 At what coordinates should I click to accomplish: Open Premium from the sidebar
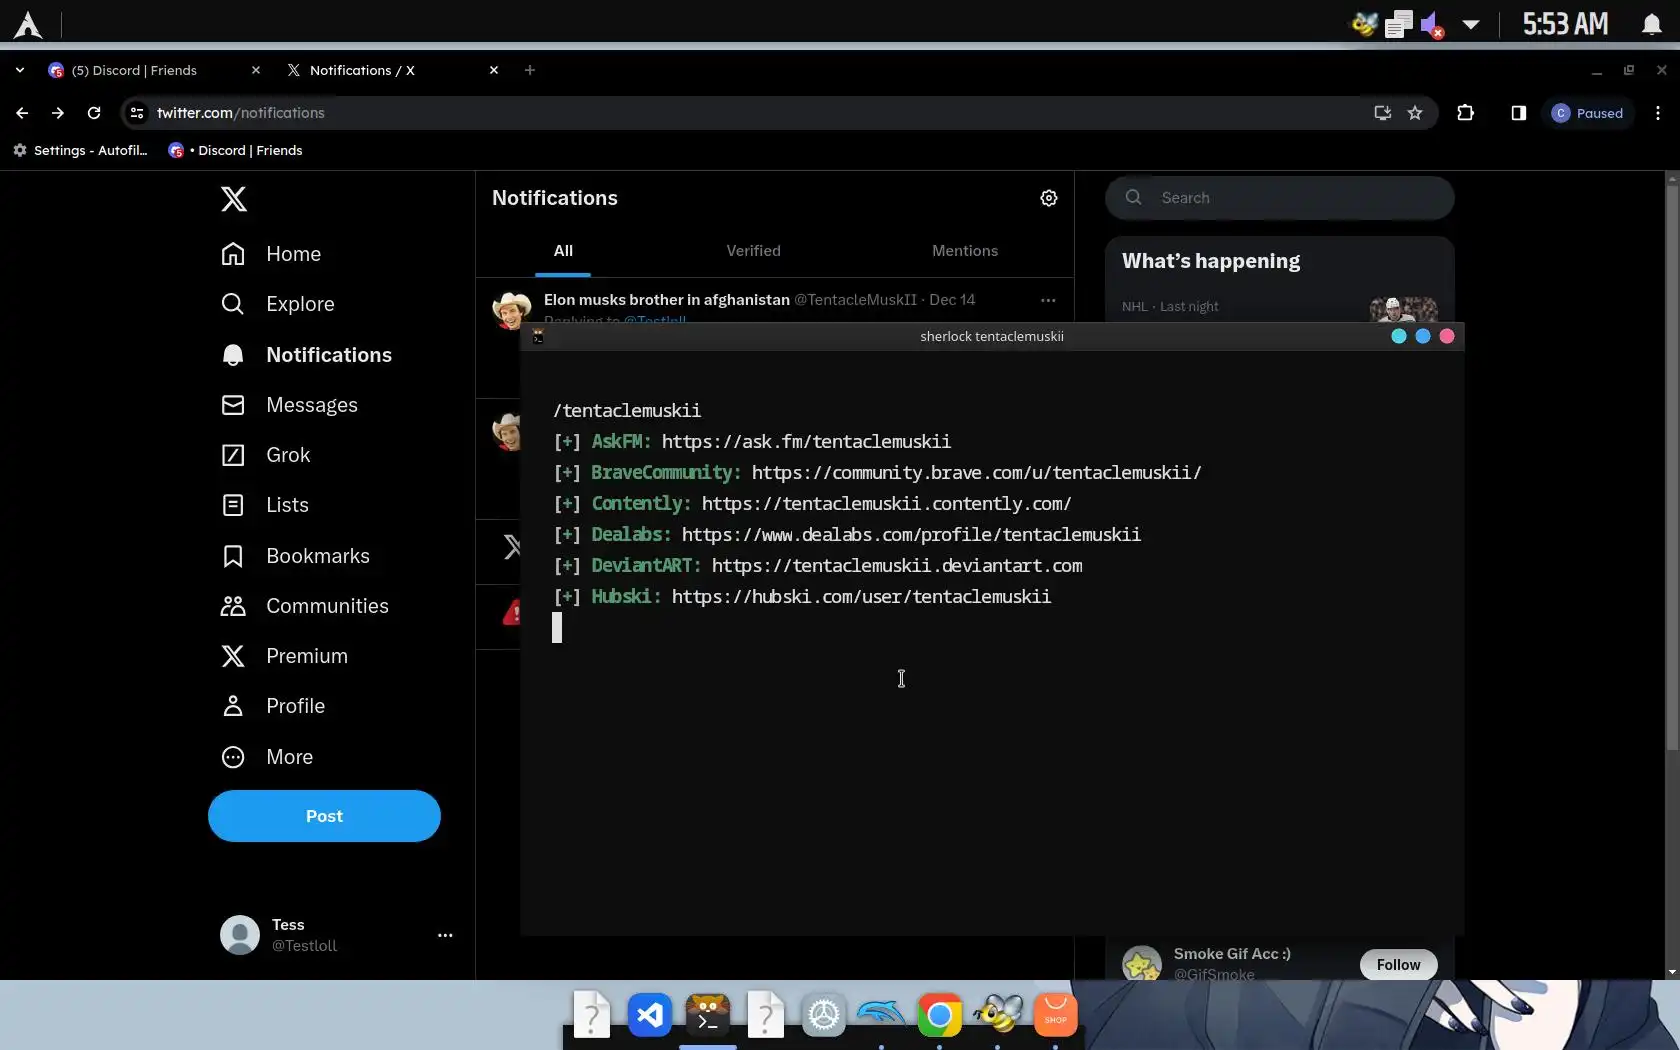coord(284,656)
